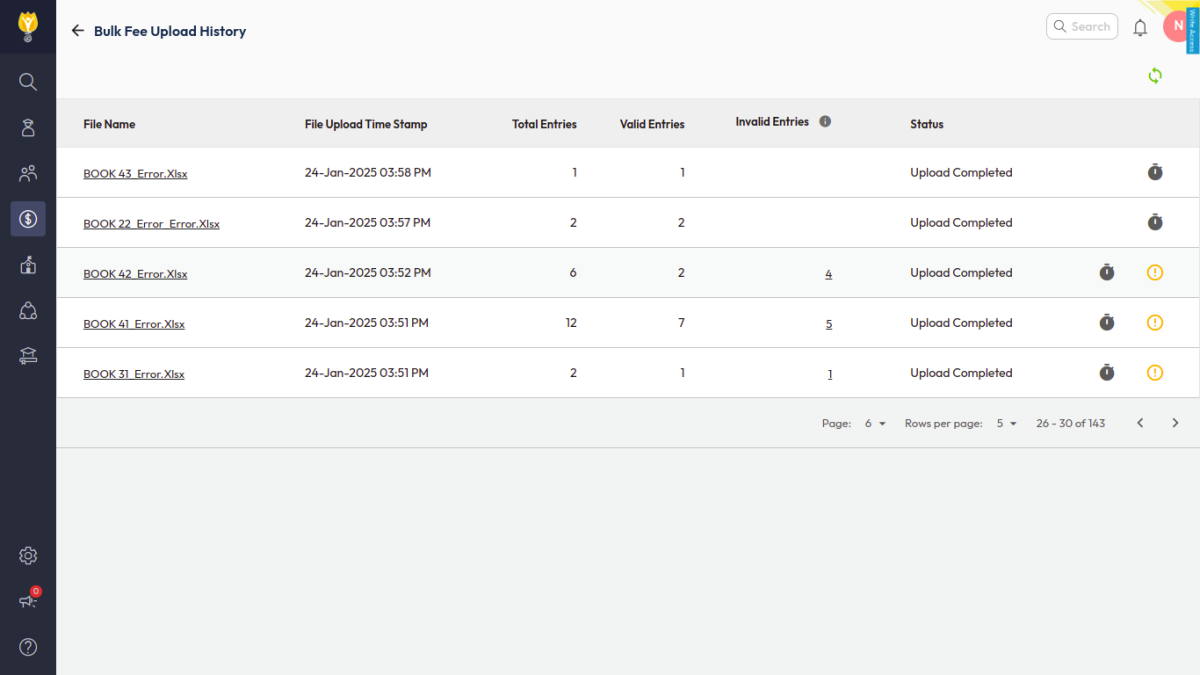
Task: Change the Rows per page dropdown
Action: click(x=1003, y=423)
